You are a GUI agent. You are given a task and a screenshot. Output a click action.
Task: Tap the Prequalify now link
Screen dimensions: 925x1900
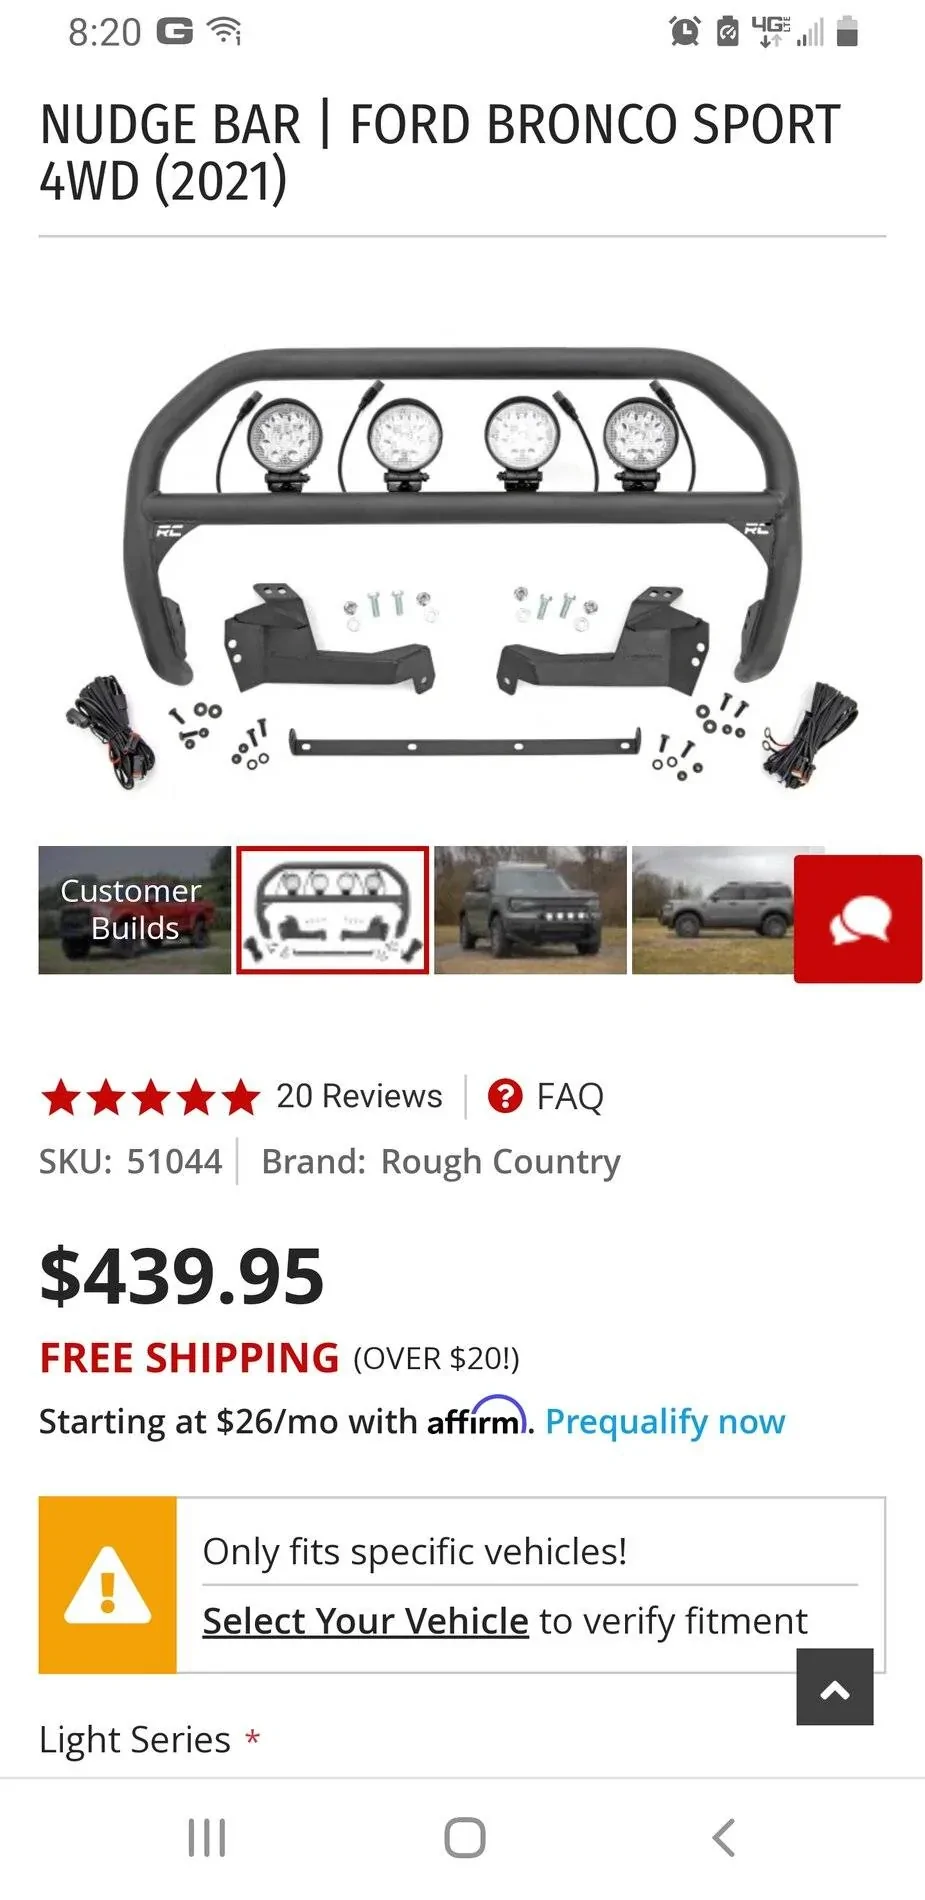point(666,1421)
